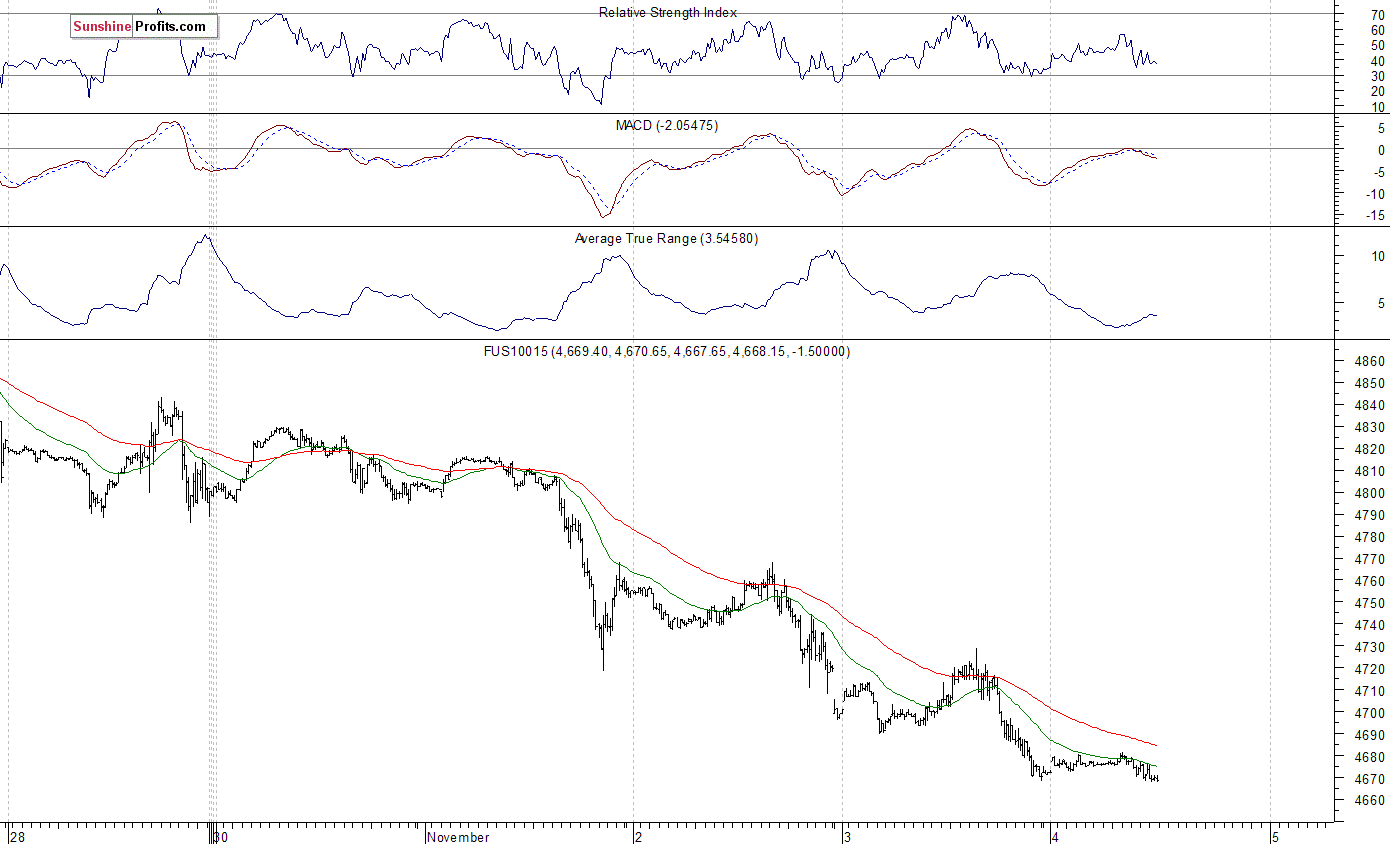The height and width of the screenshot is (844, 1390).
Task: Click the -10 level on MACD axis
Action: click(1375, 194)
